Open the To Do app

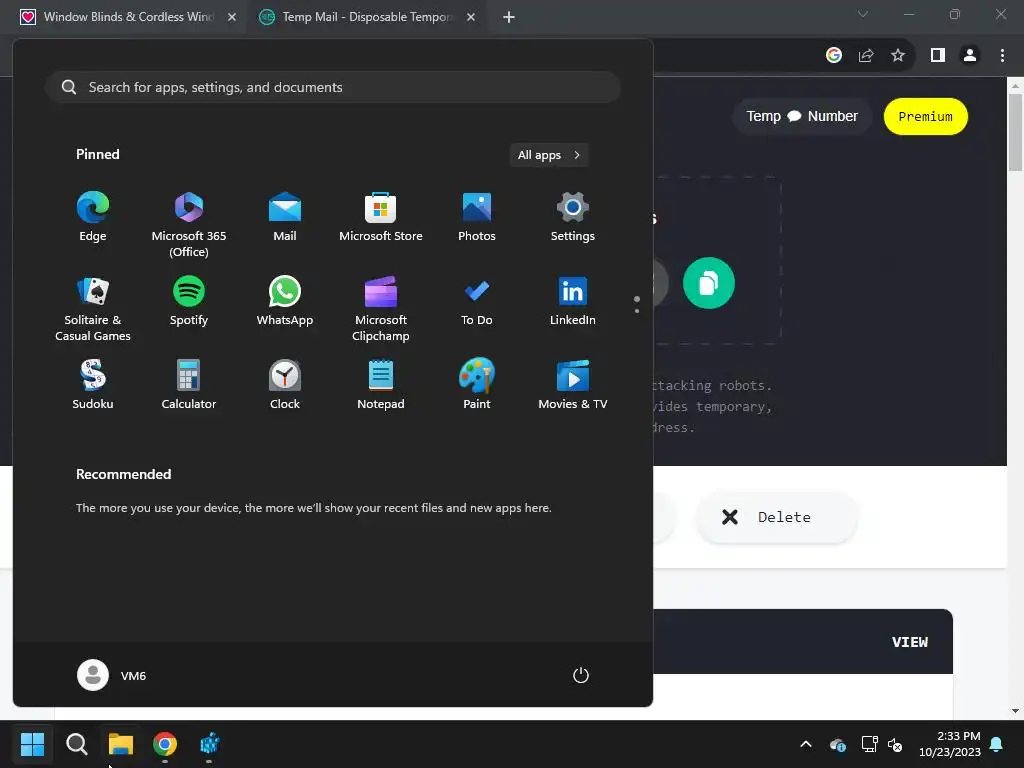(477, 302)
